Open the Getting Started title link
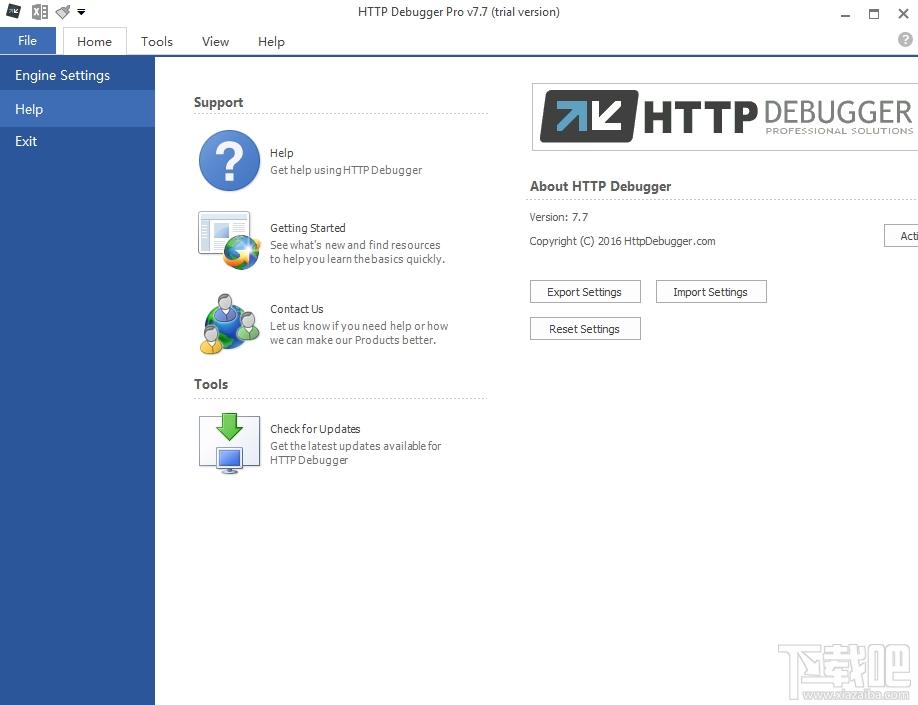The width and height of the screenshot is (918, 705). (x=308, y=228)
